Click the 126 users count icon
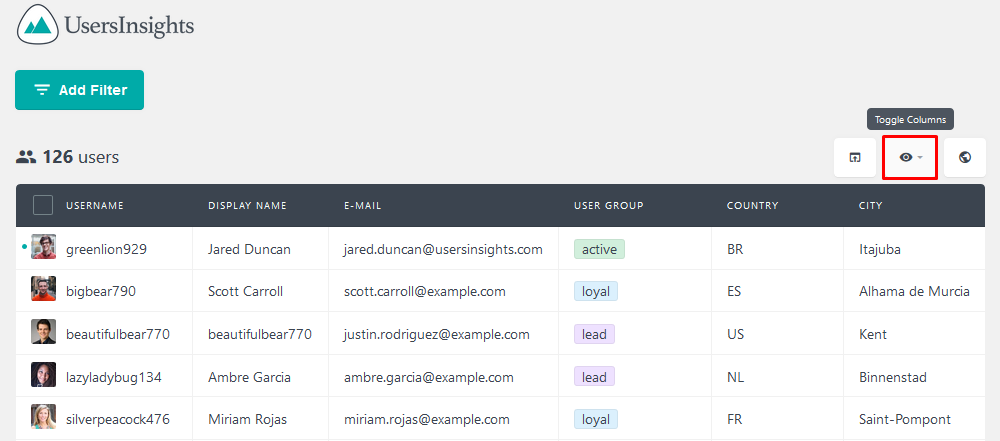The height and width of the screenshot is (441, 1000). click(26, 157)
